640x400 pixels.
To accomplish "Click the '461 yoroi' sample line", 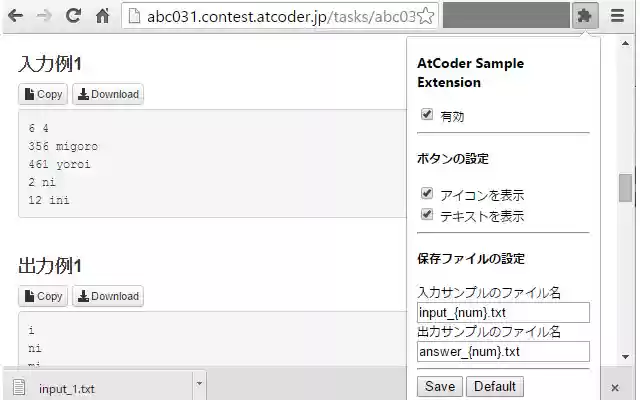I will tap(60, 164).
